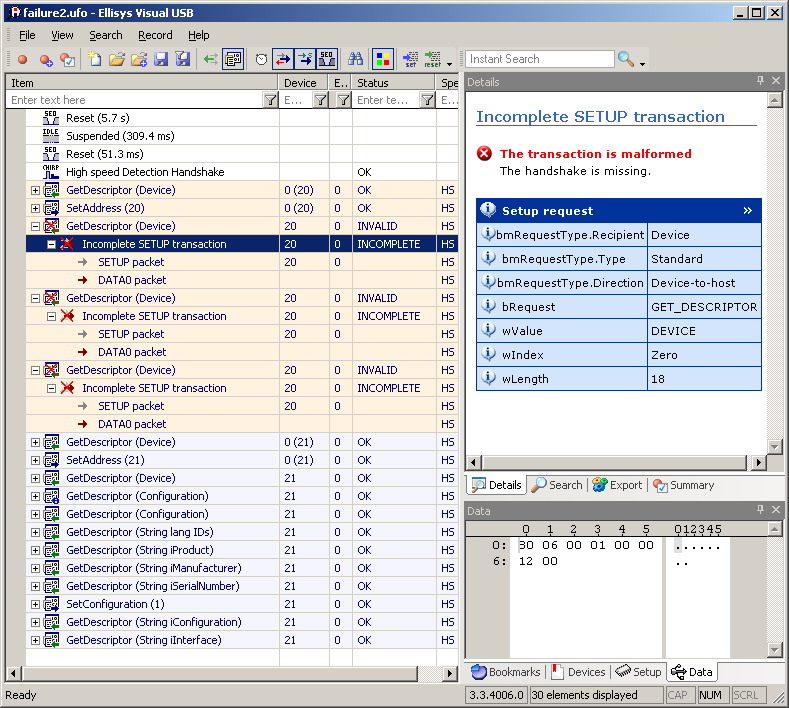The width and height of the screenshot is (789, 708).
Task: Open the Search menu
Action: [x=106, y=35]
